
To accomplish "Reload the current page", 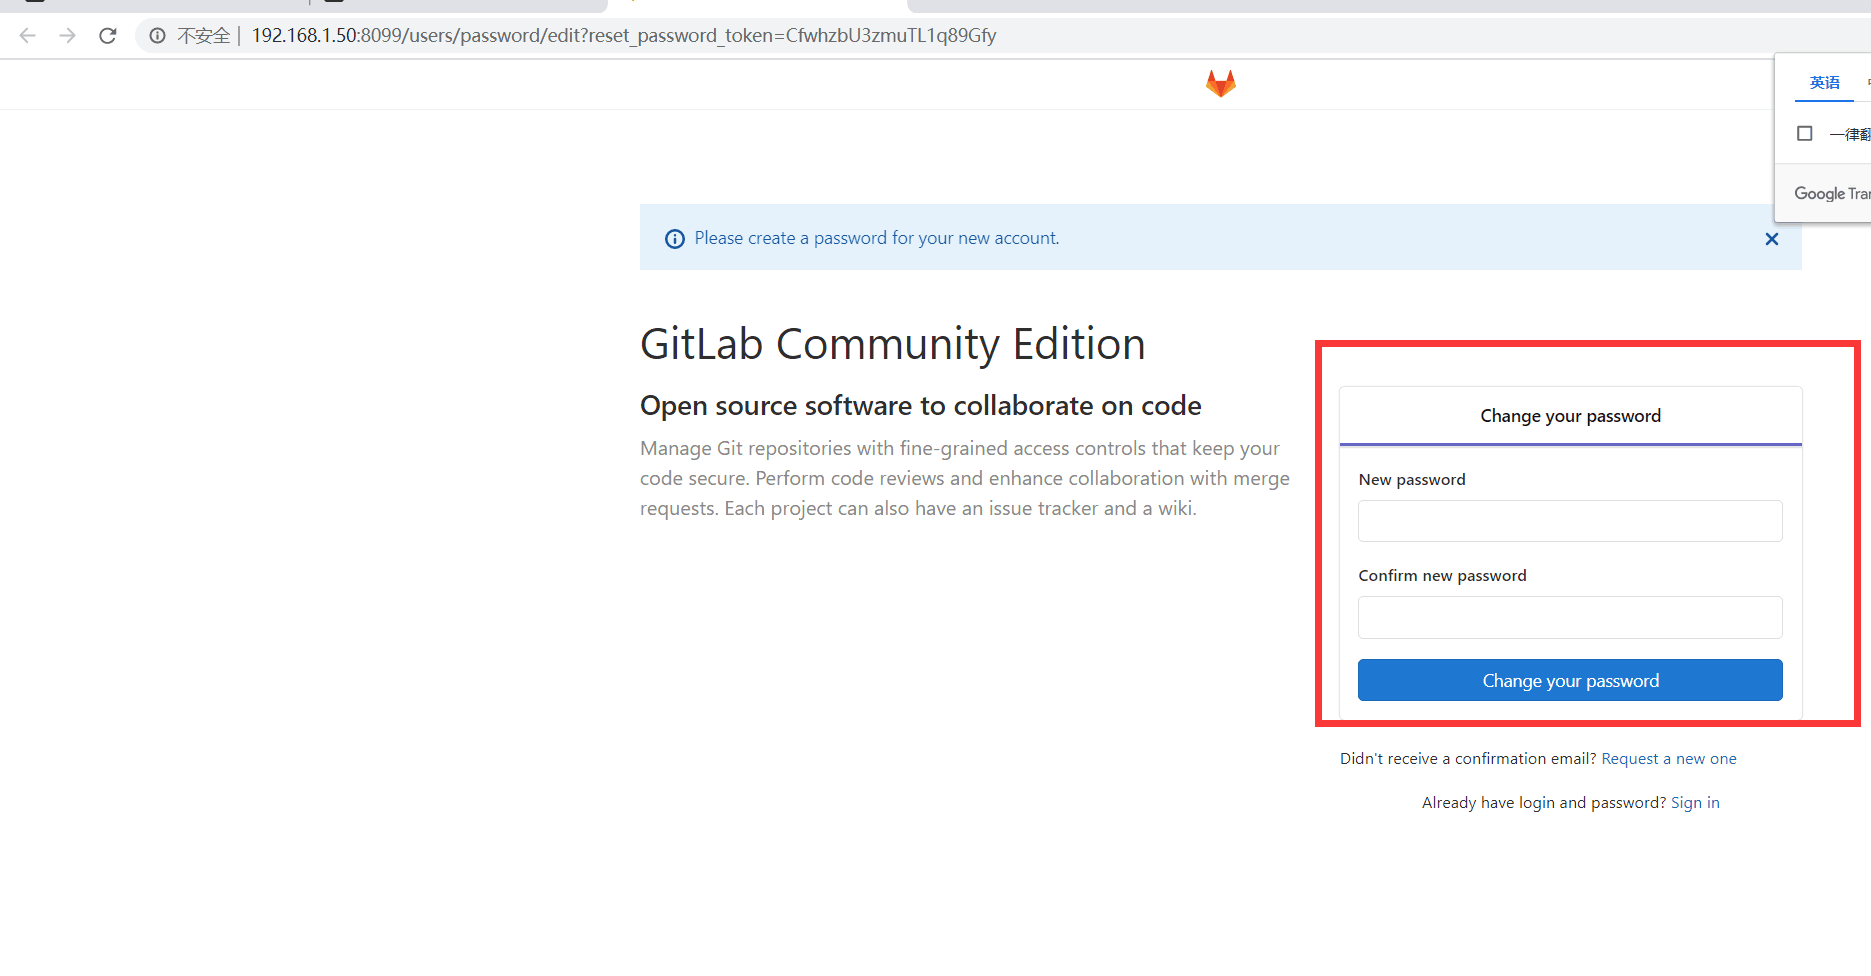I will pyautogui.click(x=107, y=35).
